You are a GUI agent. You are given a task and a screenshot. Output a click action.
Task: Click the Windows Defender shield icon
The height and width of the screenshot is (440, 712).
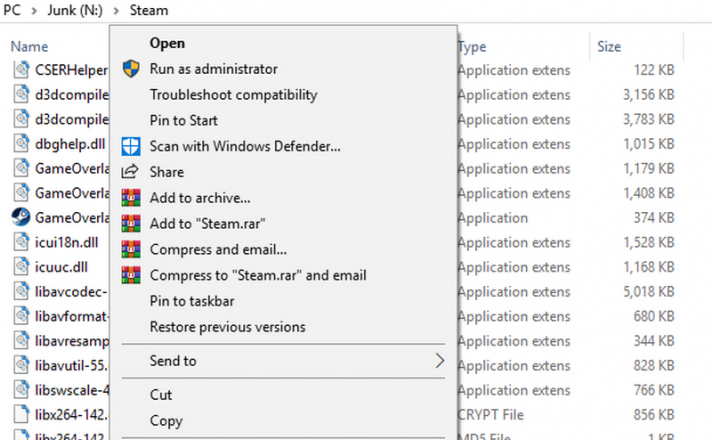131,146
